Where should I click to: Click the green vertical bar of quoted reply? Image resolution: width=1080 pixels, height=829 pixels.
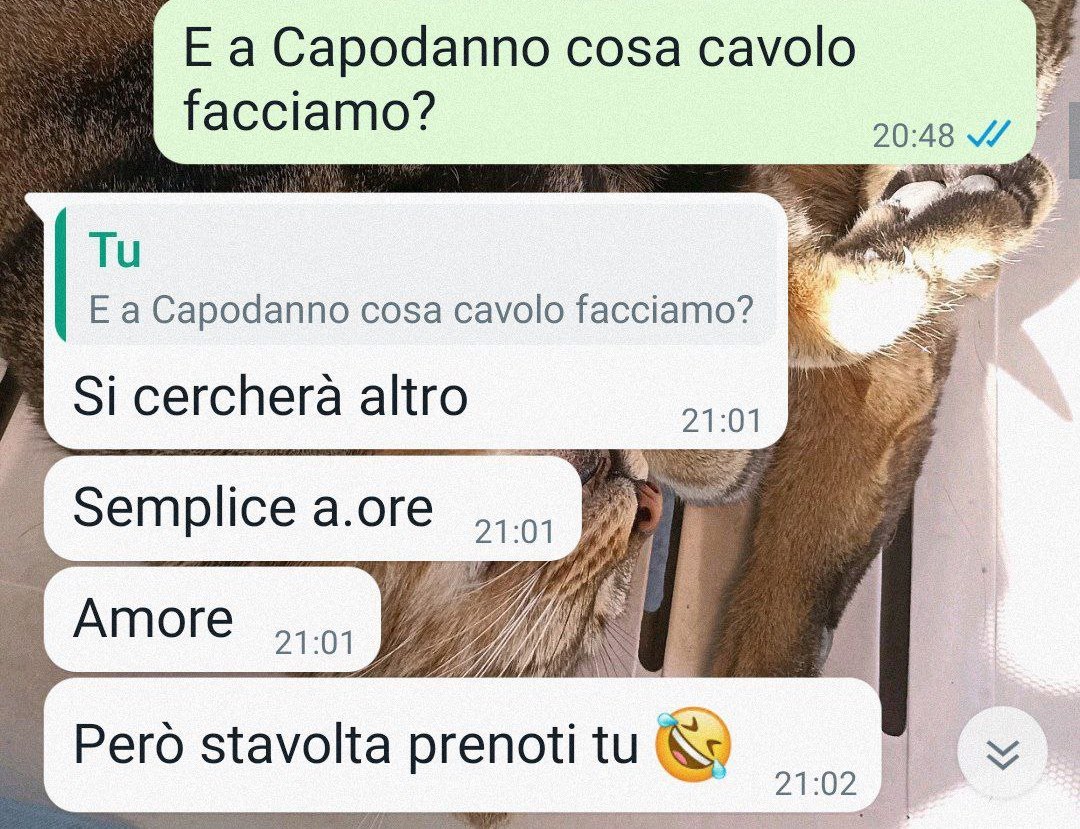click(x=61, y=275)
